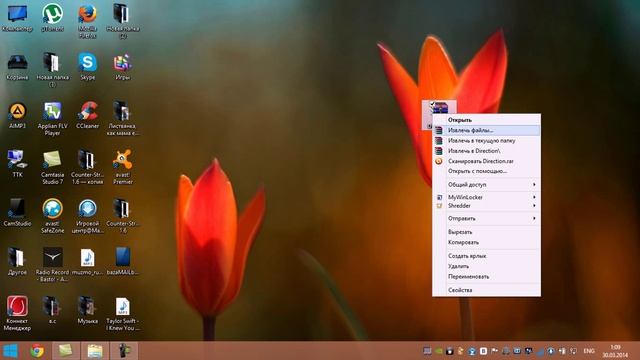Select the Counter-Strike 1.6 folder next to Игровой центр

(122, 216)
